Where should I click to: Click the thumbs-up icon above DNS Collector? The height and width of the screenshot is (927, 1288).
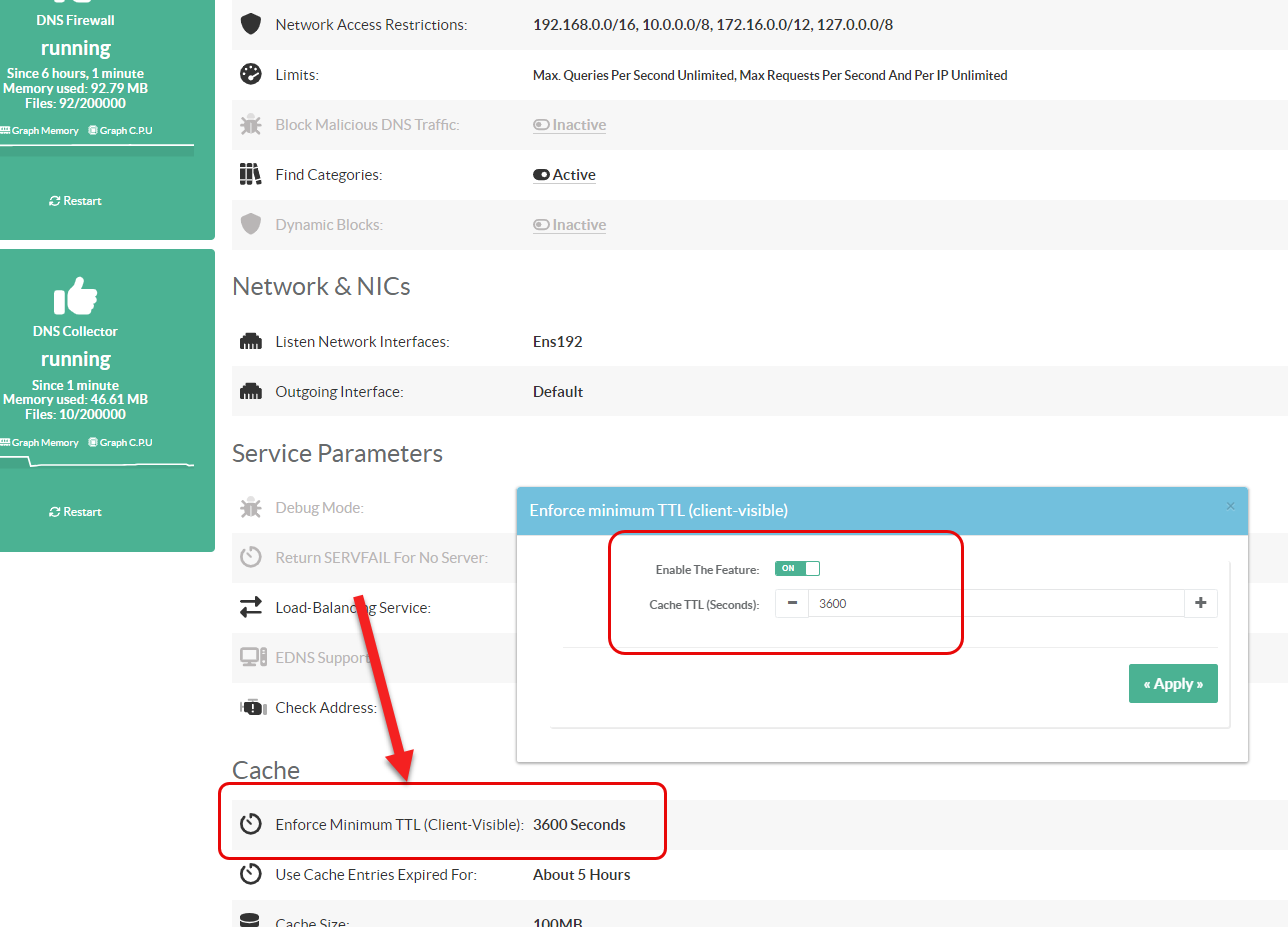[x=76, y=297]
